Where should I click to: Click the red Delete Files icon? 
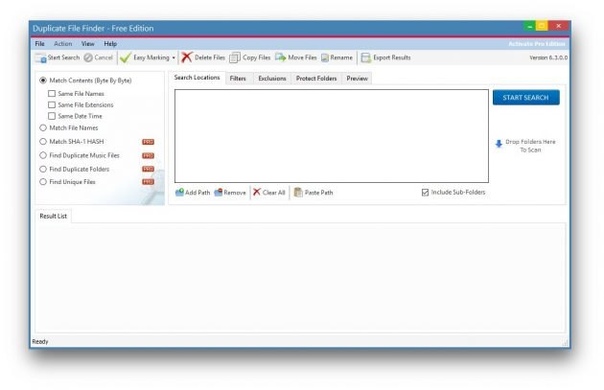tap(187, 57)
